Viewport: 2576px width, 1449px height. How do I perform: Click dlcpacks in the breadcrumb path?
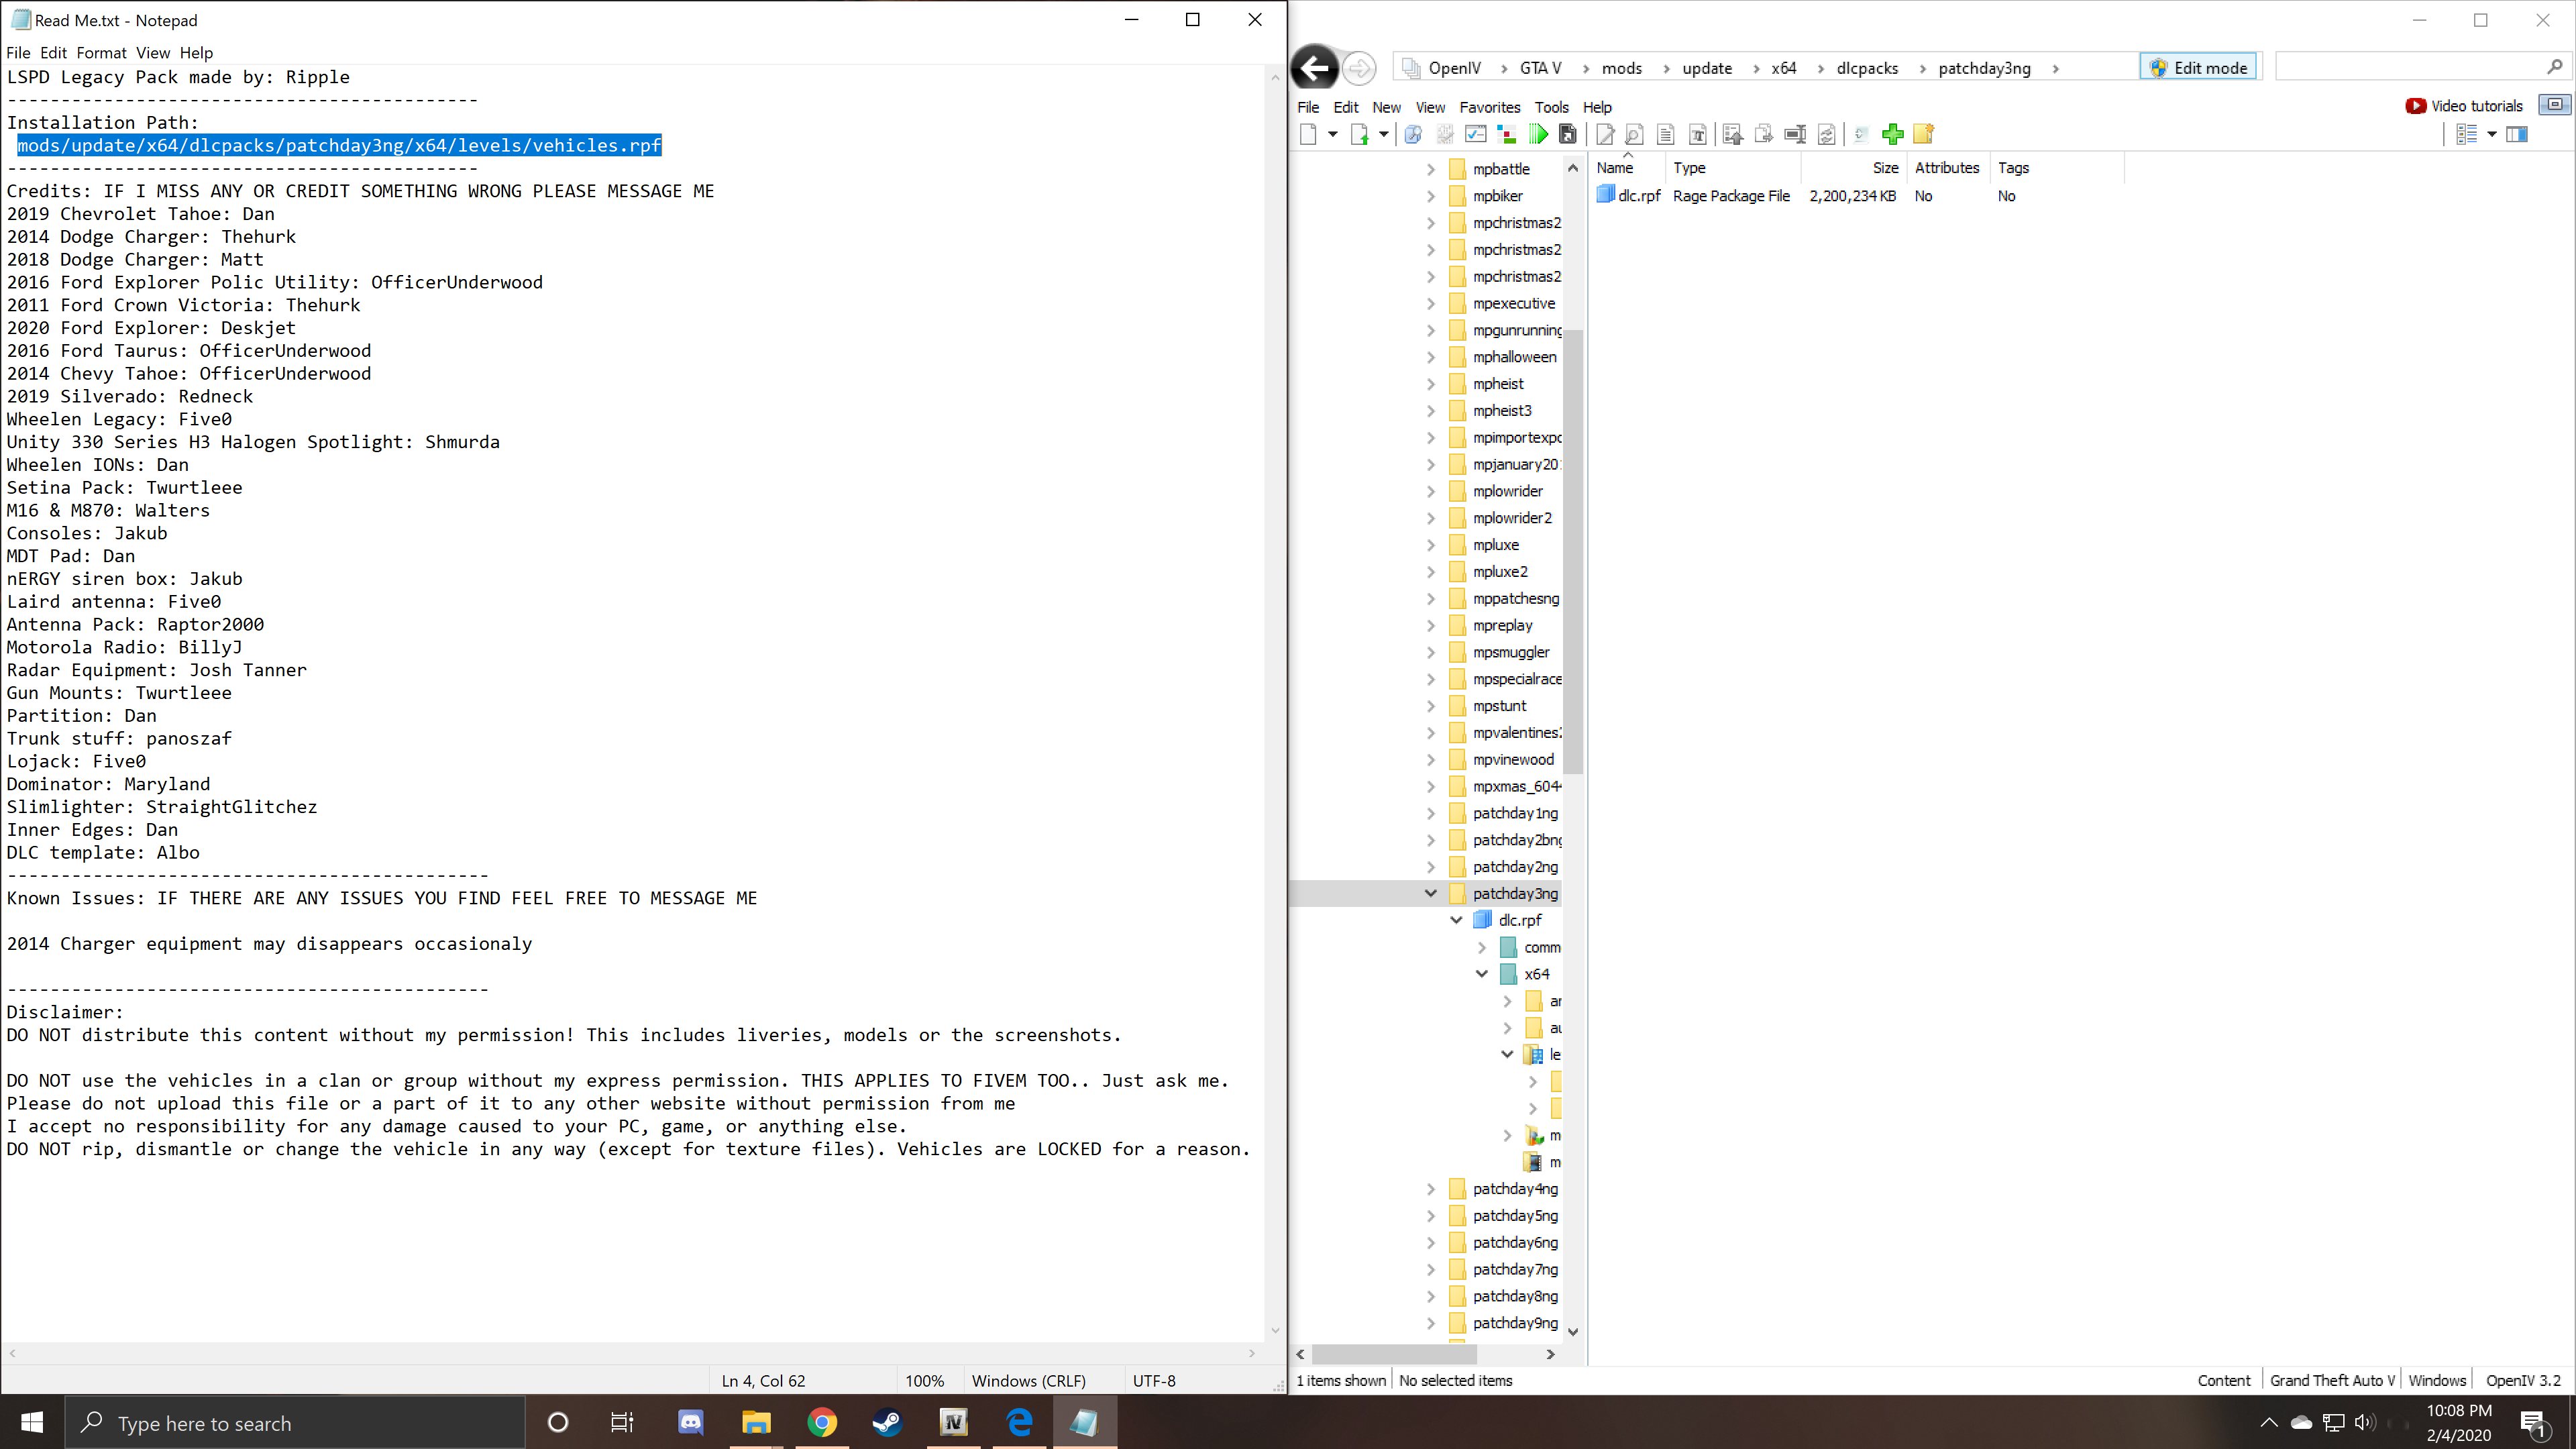[1866, 68]
